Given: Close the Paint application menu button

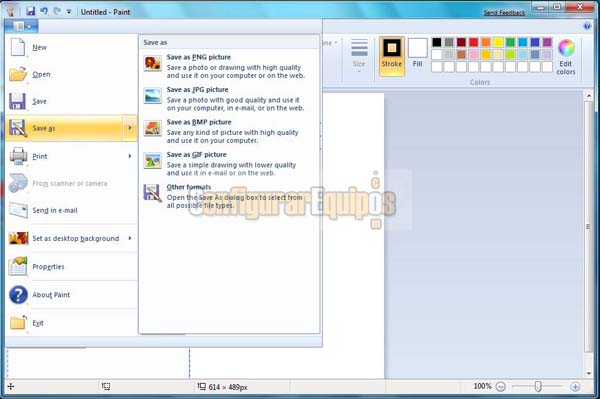Looking at the screenshot, I should coord(21,26).
